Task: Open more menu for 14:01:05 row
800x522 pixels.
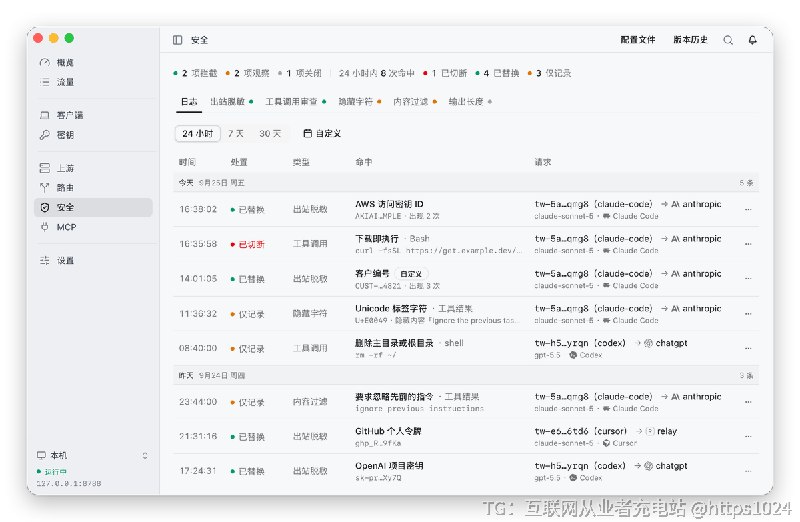Action: [x=748, y=279]
